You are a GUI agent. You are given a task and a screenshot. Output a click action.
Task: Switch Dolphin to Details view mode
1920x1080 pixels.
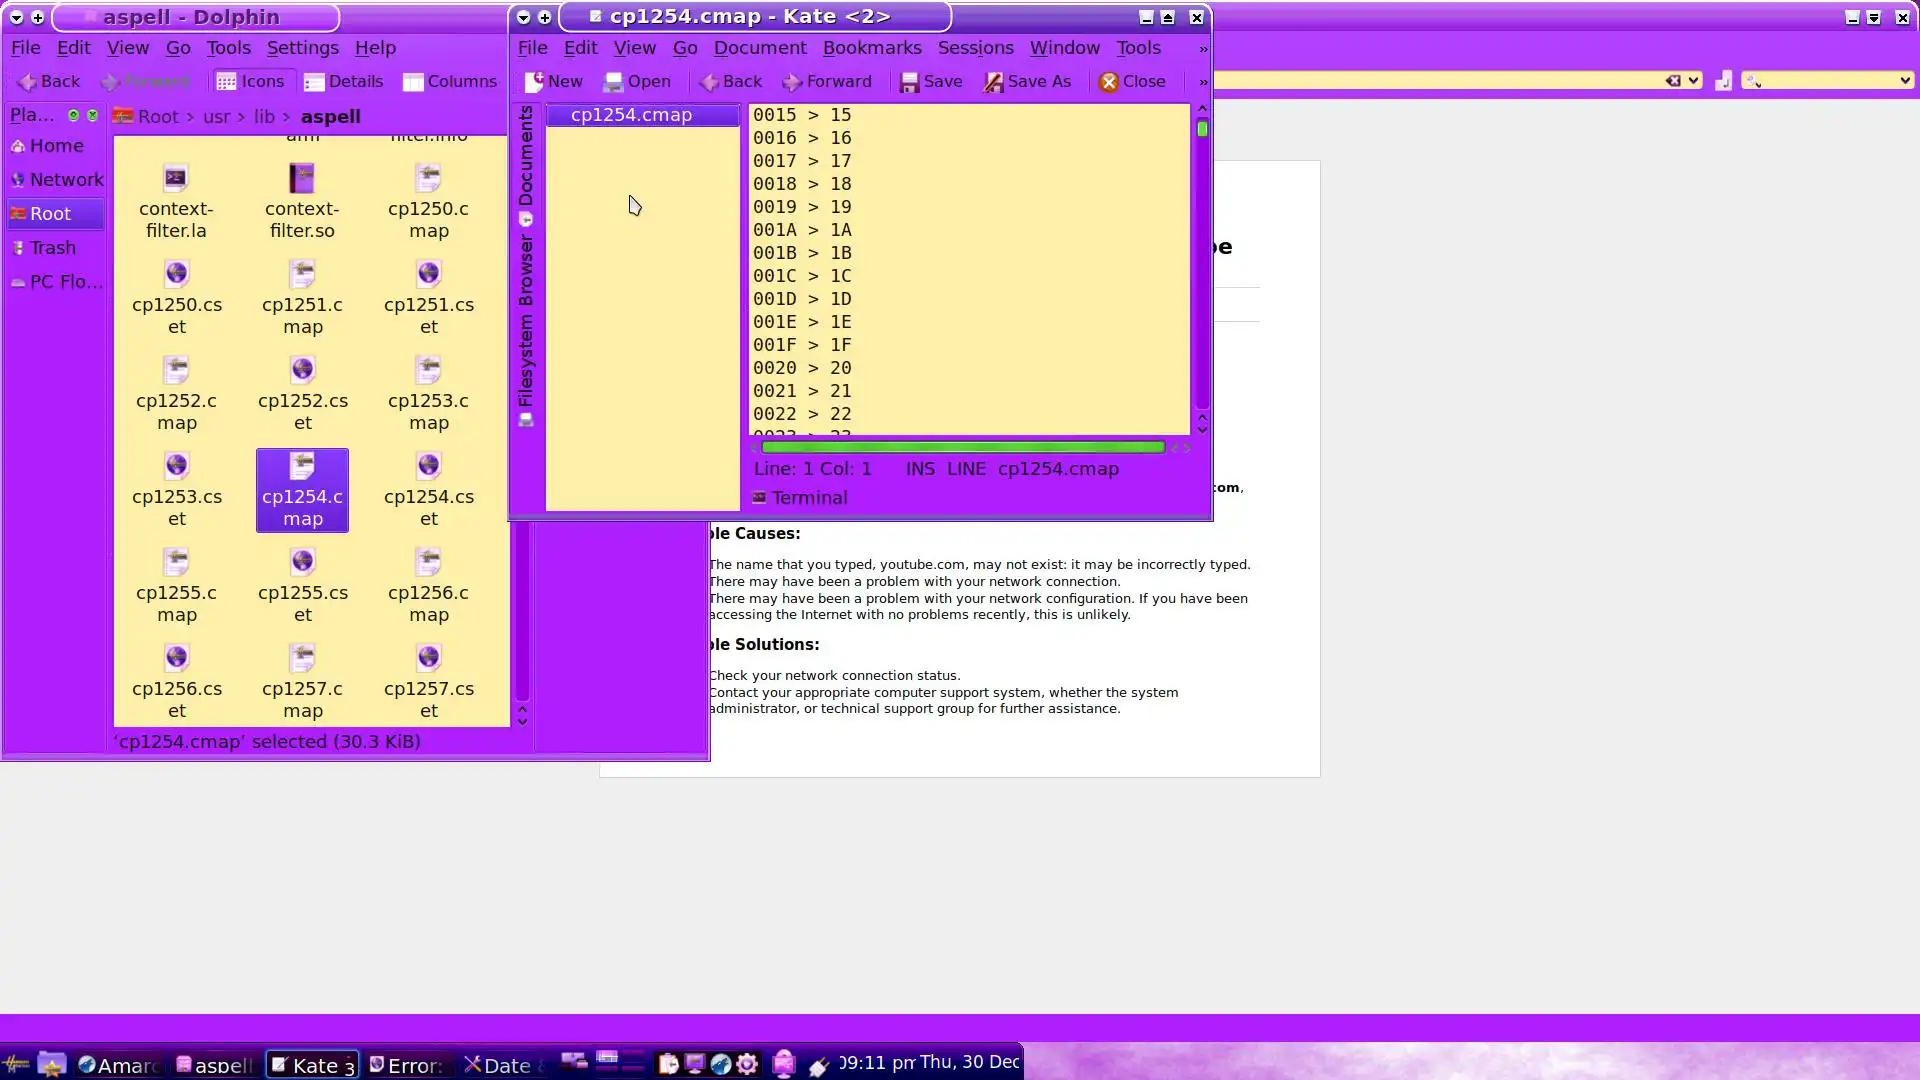tap(343, 82)
